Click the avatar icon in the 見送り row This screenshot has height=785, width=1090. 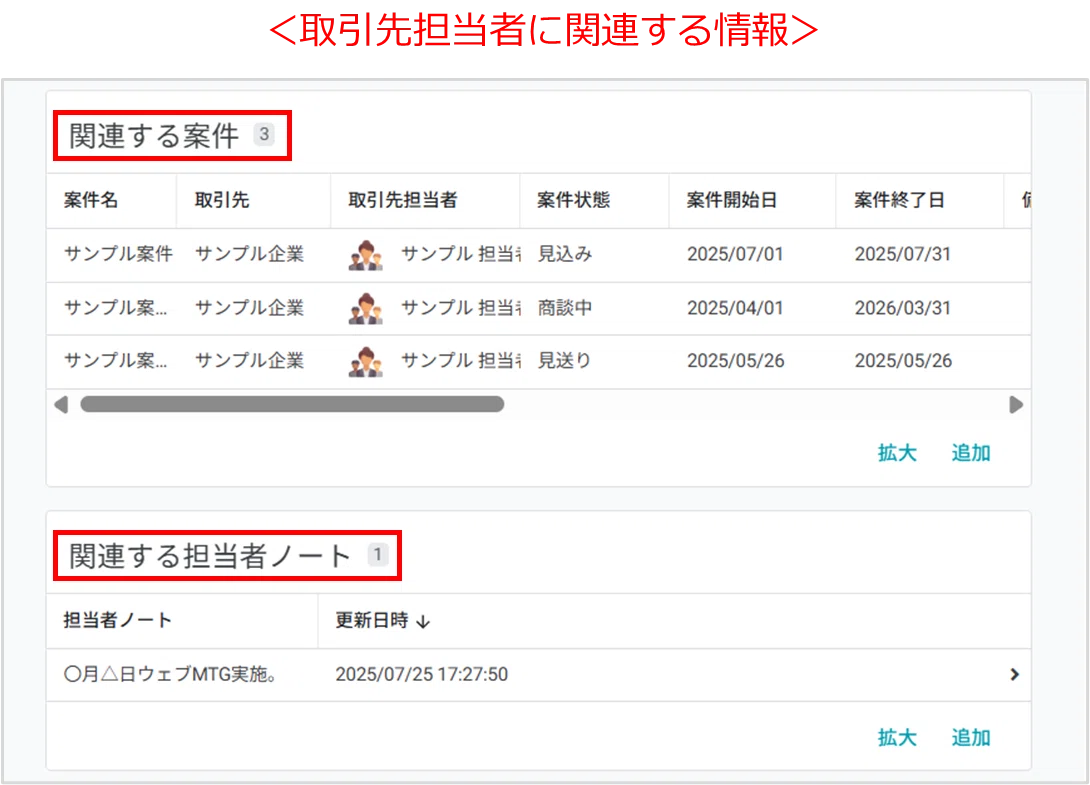tap(366, 362)
